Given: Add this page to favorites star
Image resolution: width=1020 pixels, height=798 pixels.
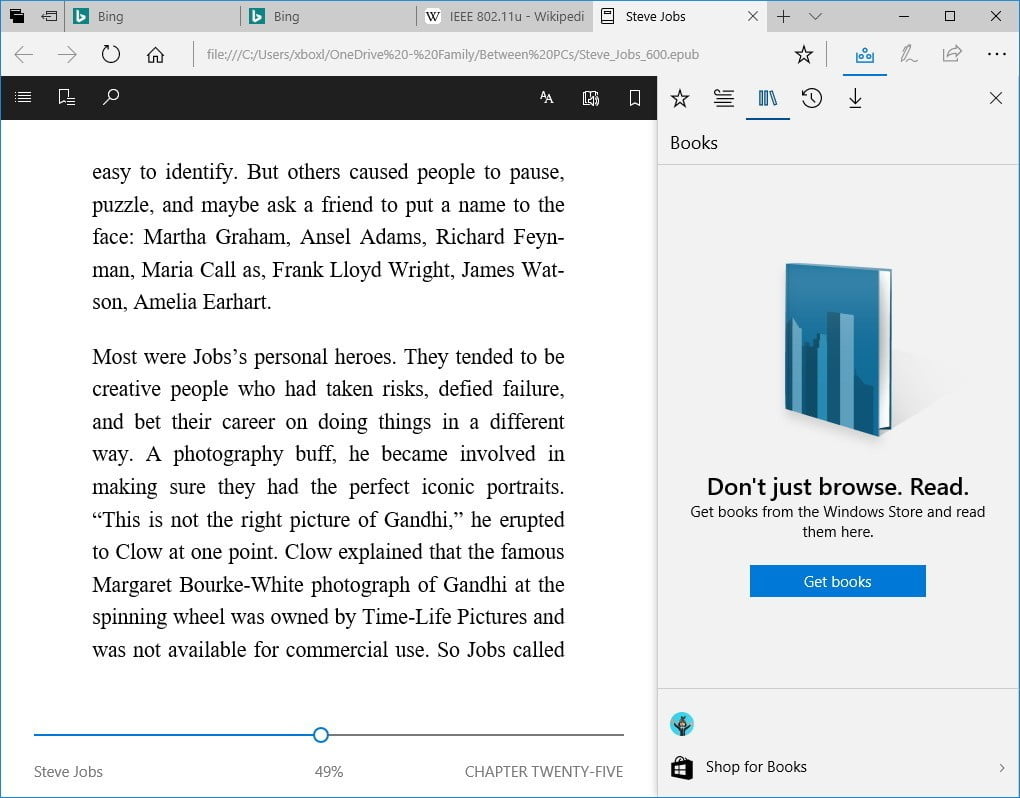Looking at the screenshot, I should click(x=803, y=55).
